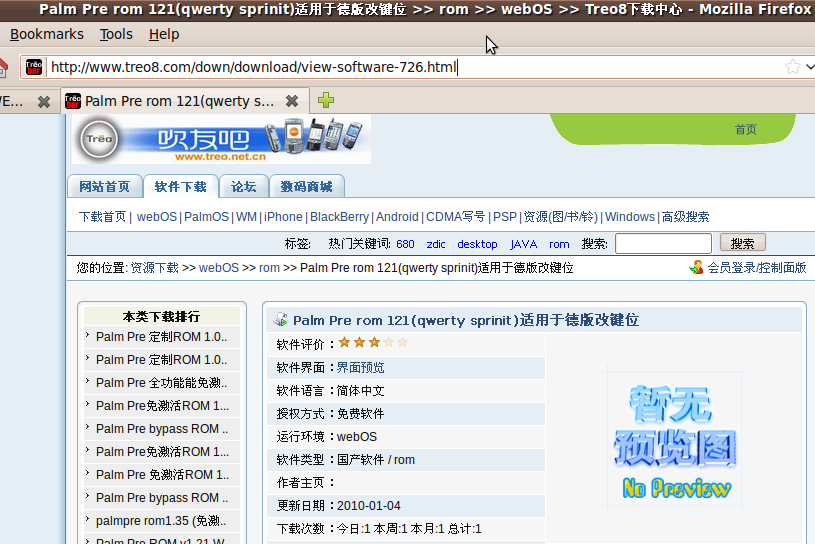The height and width of the screenshot is (544, 815).
Task: Click the third rating star
Action: tap(374, 342)
